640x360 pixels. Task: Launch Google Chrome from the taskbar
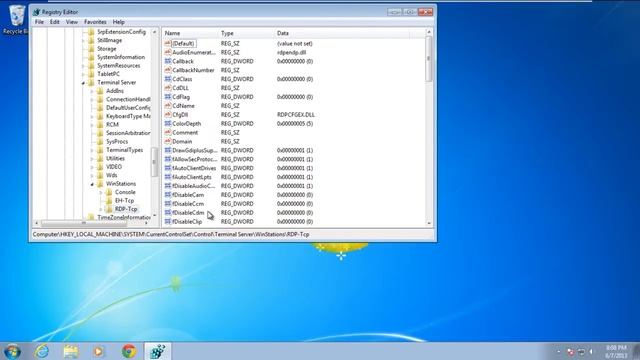click(x=129, y=351)
